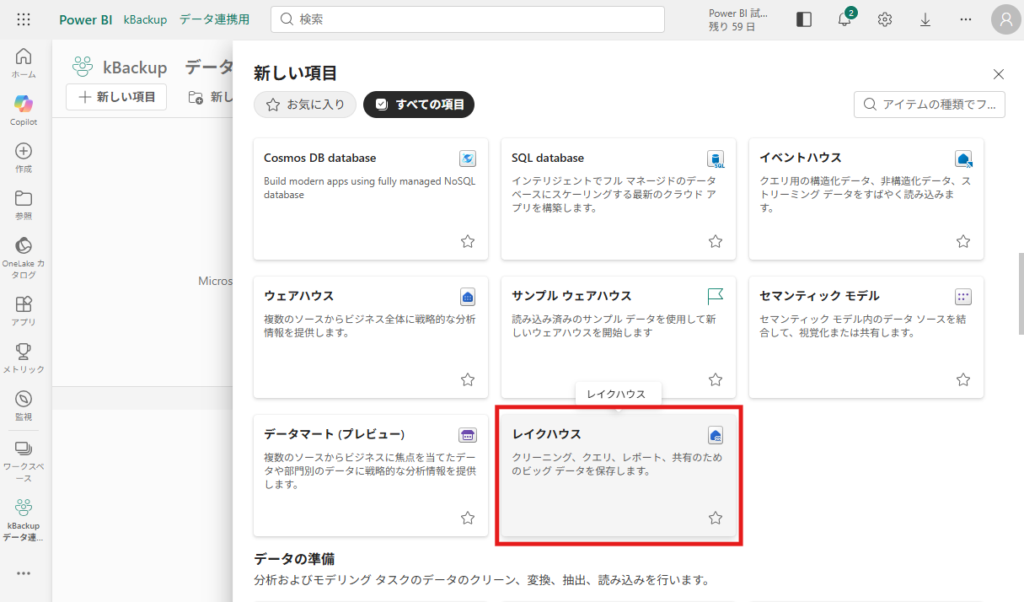Screen dimensions: 1024x602
Task: Favorite the レイクハウス card star
Action: tap(715, 517)
